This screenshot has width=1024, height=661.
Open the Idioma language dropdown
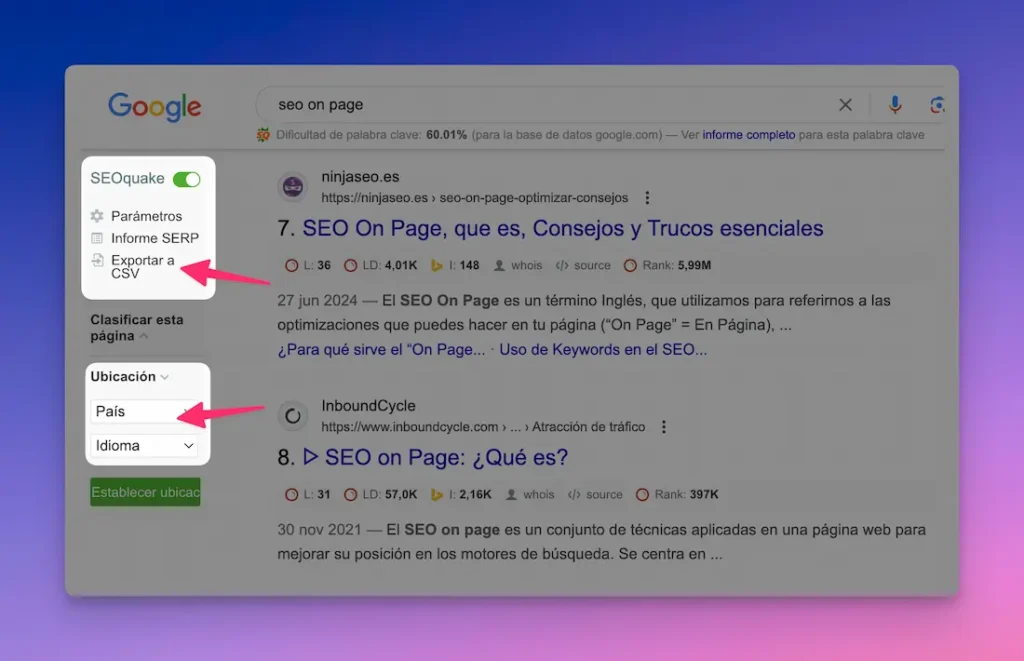point(144,445)
